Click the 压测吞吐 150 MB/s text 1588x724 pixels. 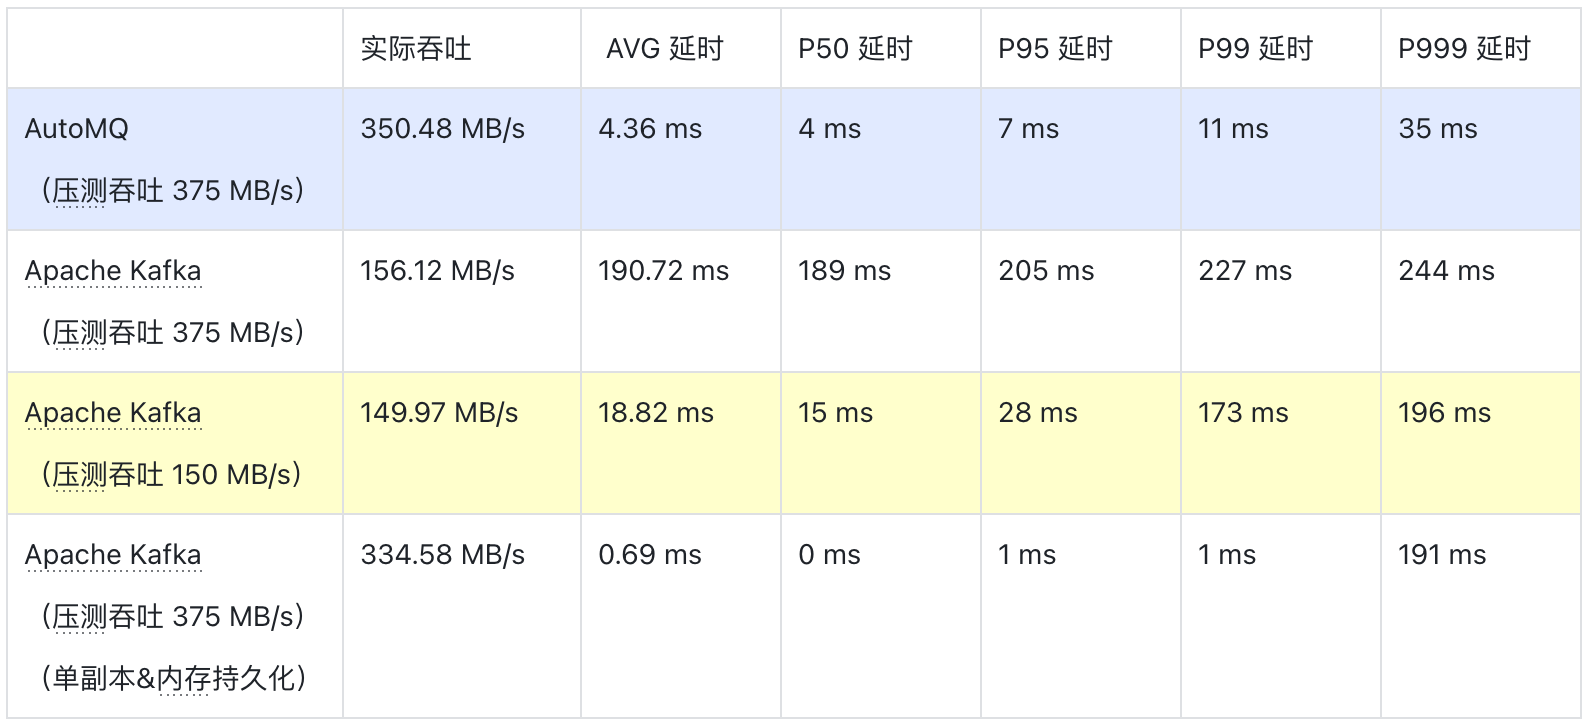[x=173, y=475]
